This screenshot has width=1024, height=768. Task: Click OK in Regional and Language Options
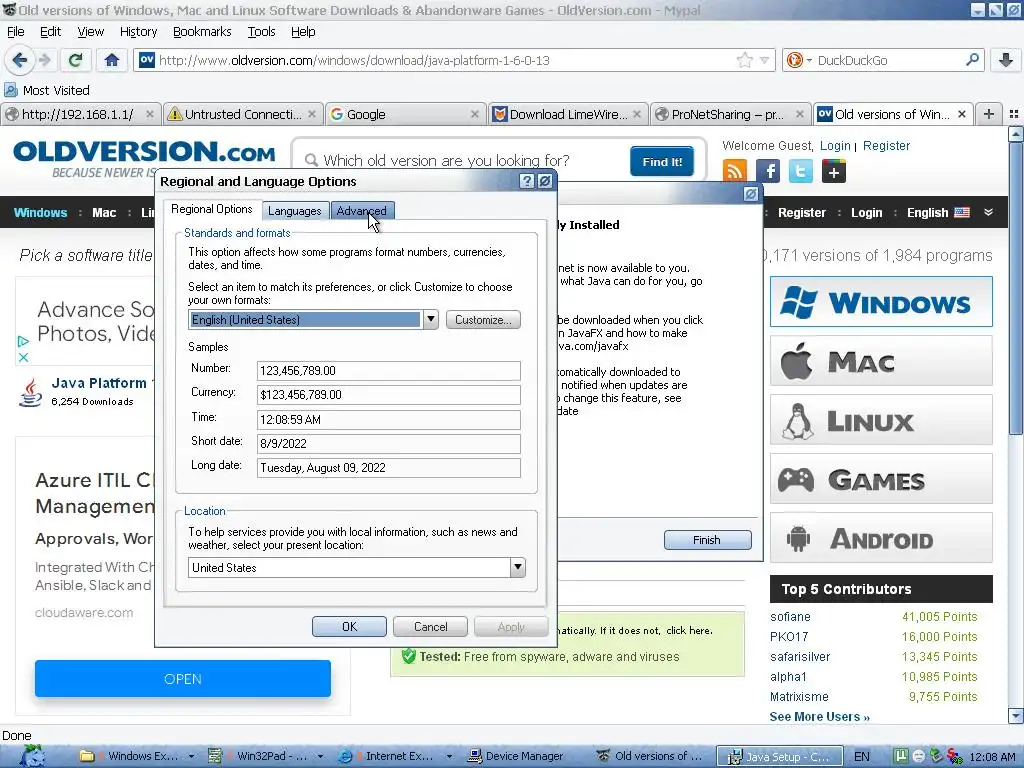[x=349, y=626]
